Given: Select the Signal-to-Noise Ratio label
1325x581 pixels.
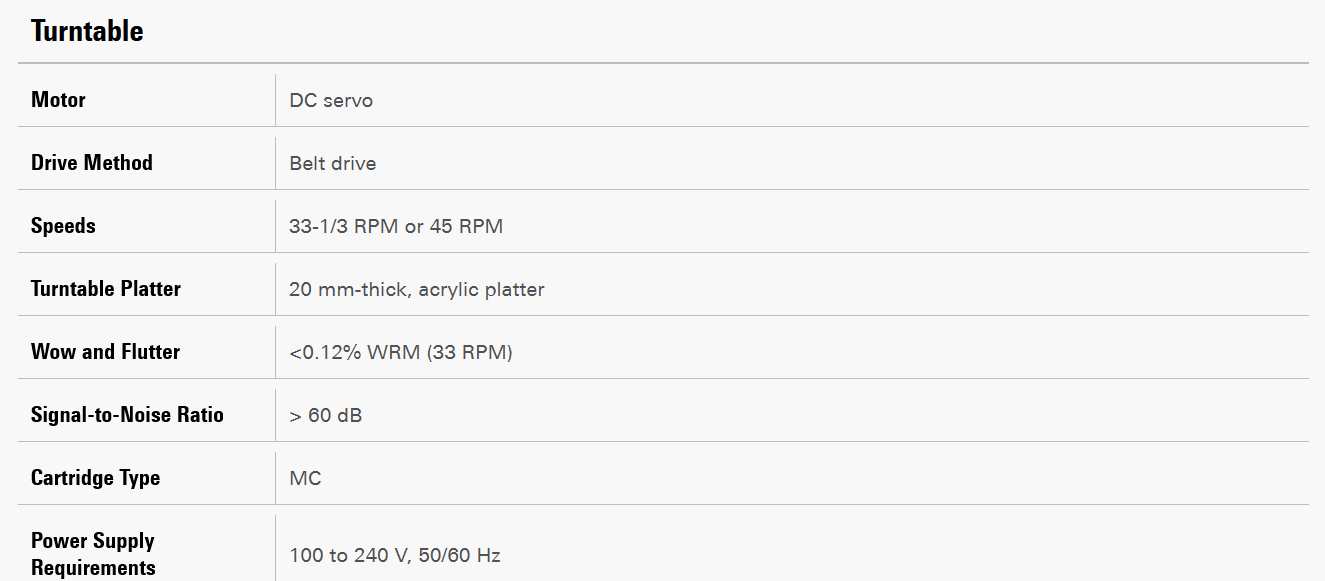Looking at the screenshot, I should click(127, 415).
